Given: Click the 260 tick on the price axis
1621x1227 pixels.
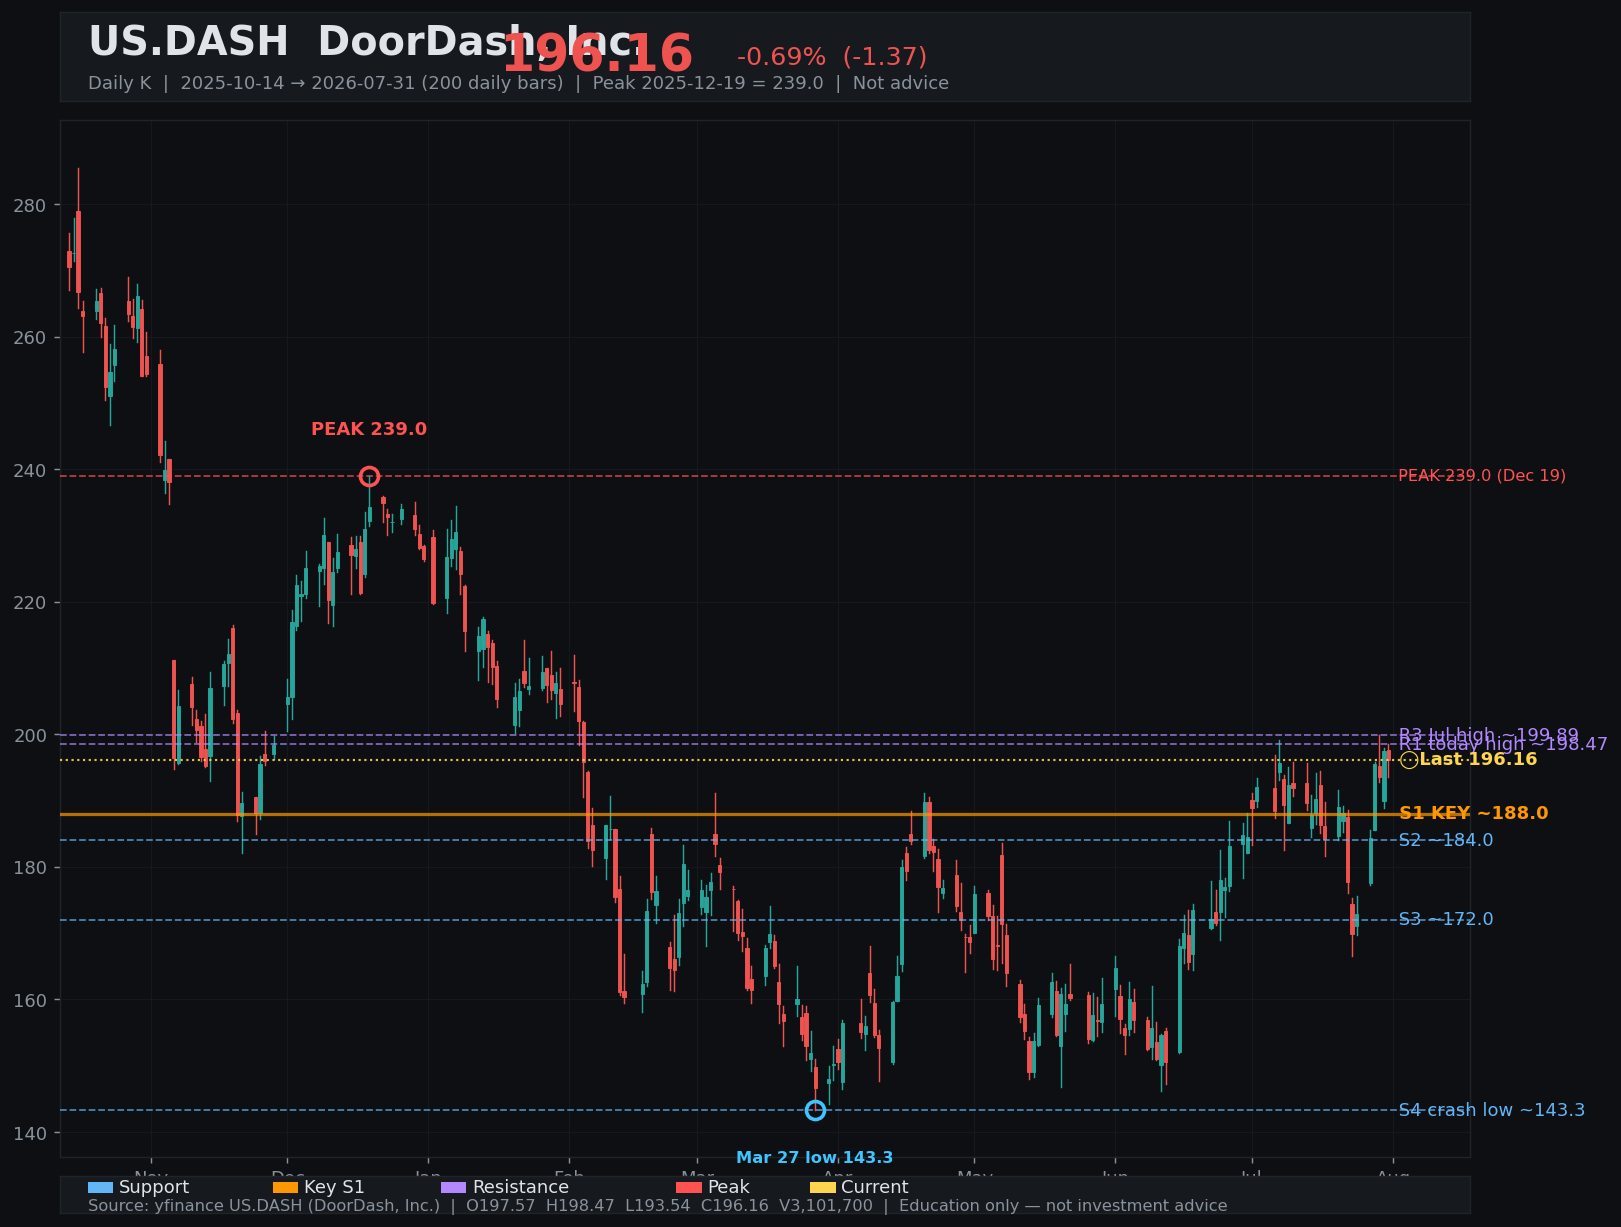Looking at the screenshot, I should point(30,338).
